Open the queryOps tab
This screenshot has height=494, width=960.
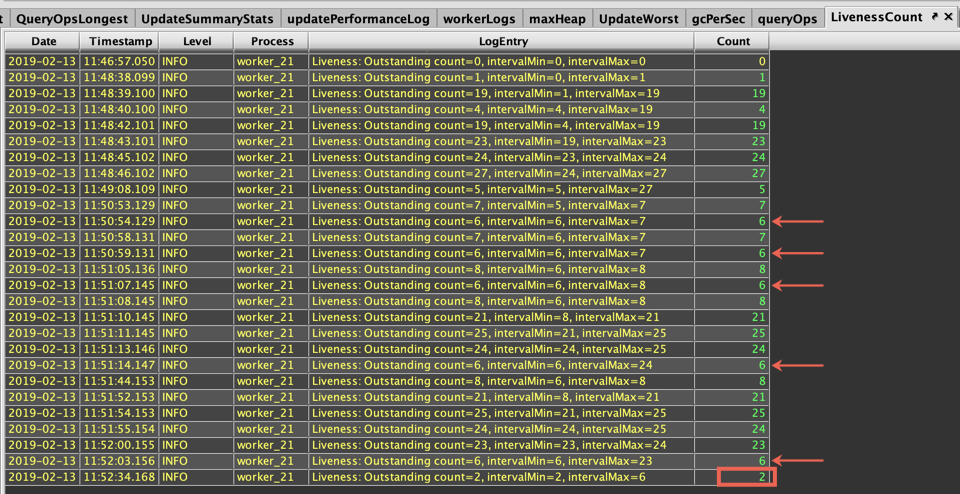787,18
